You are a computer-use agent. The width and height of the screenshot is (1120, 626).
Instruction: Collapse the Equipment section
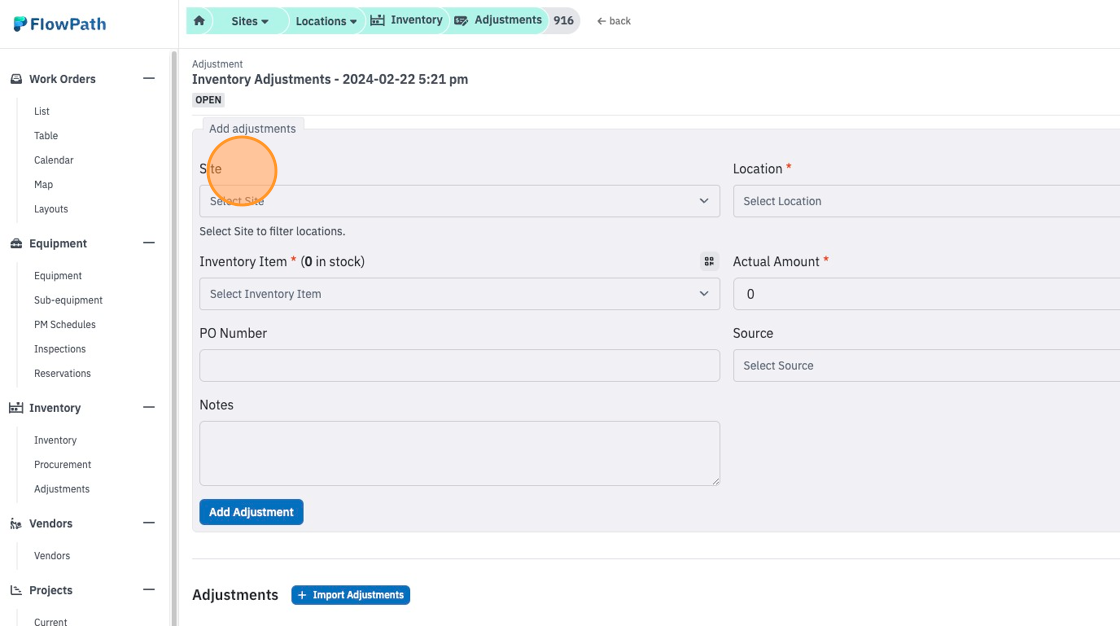149,243
